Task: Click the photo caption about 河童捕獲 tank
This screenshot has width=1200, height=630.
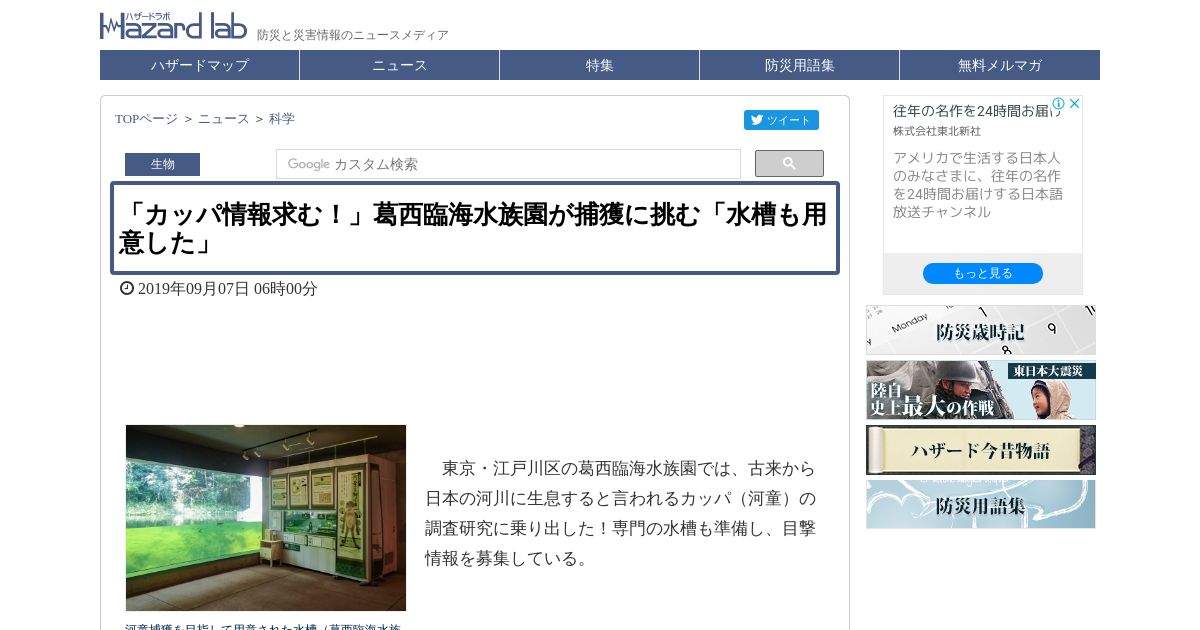Action: click(263, 625)
